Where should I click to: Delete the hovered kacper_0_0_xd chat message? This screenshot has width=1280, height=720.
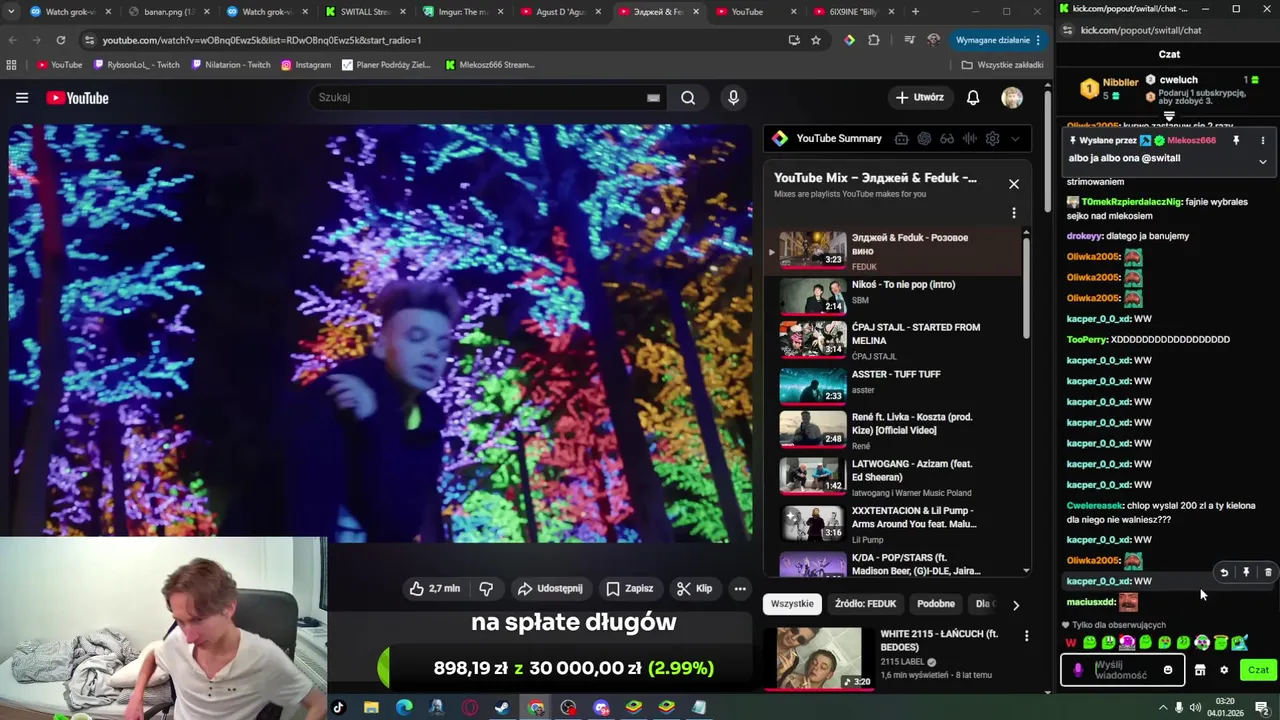pos(1268,573)
